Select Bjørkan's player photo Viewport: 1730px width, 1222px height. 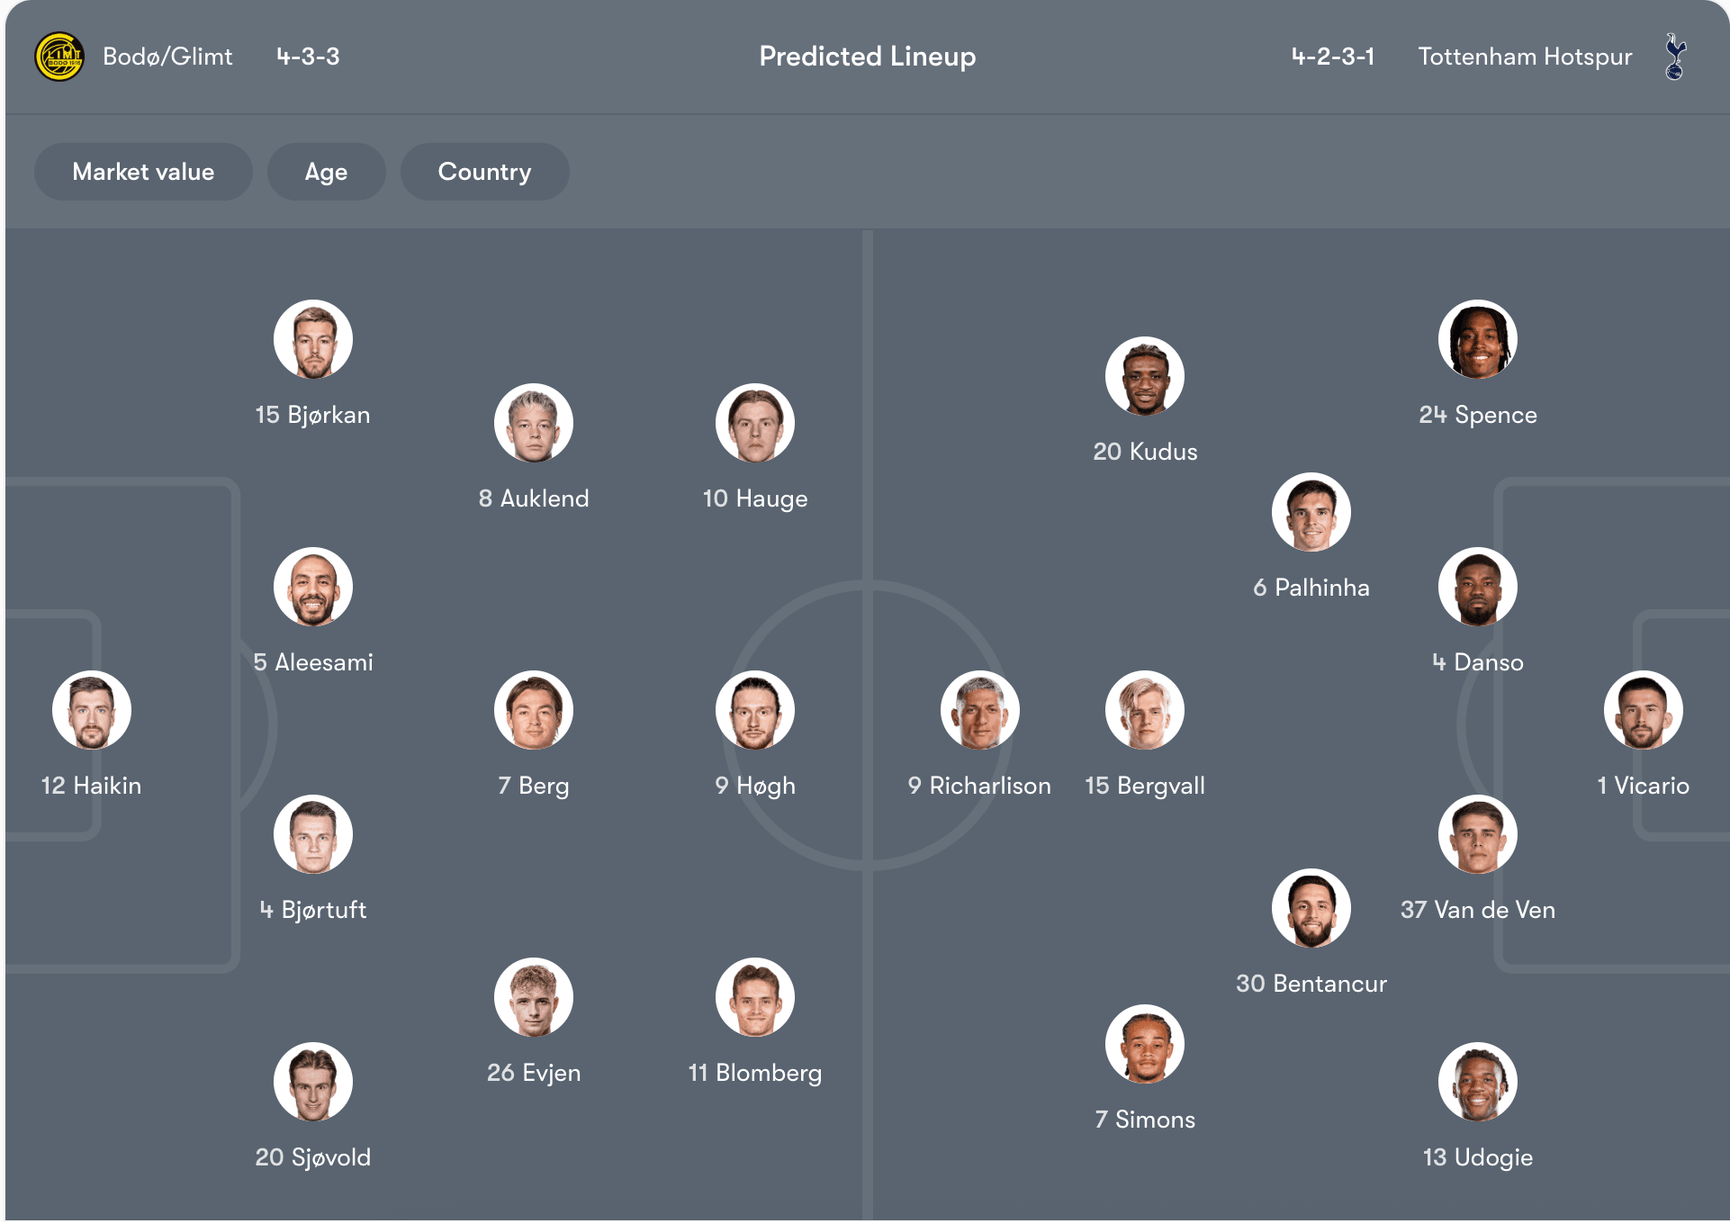pos(313,339)
